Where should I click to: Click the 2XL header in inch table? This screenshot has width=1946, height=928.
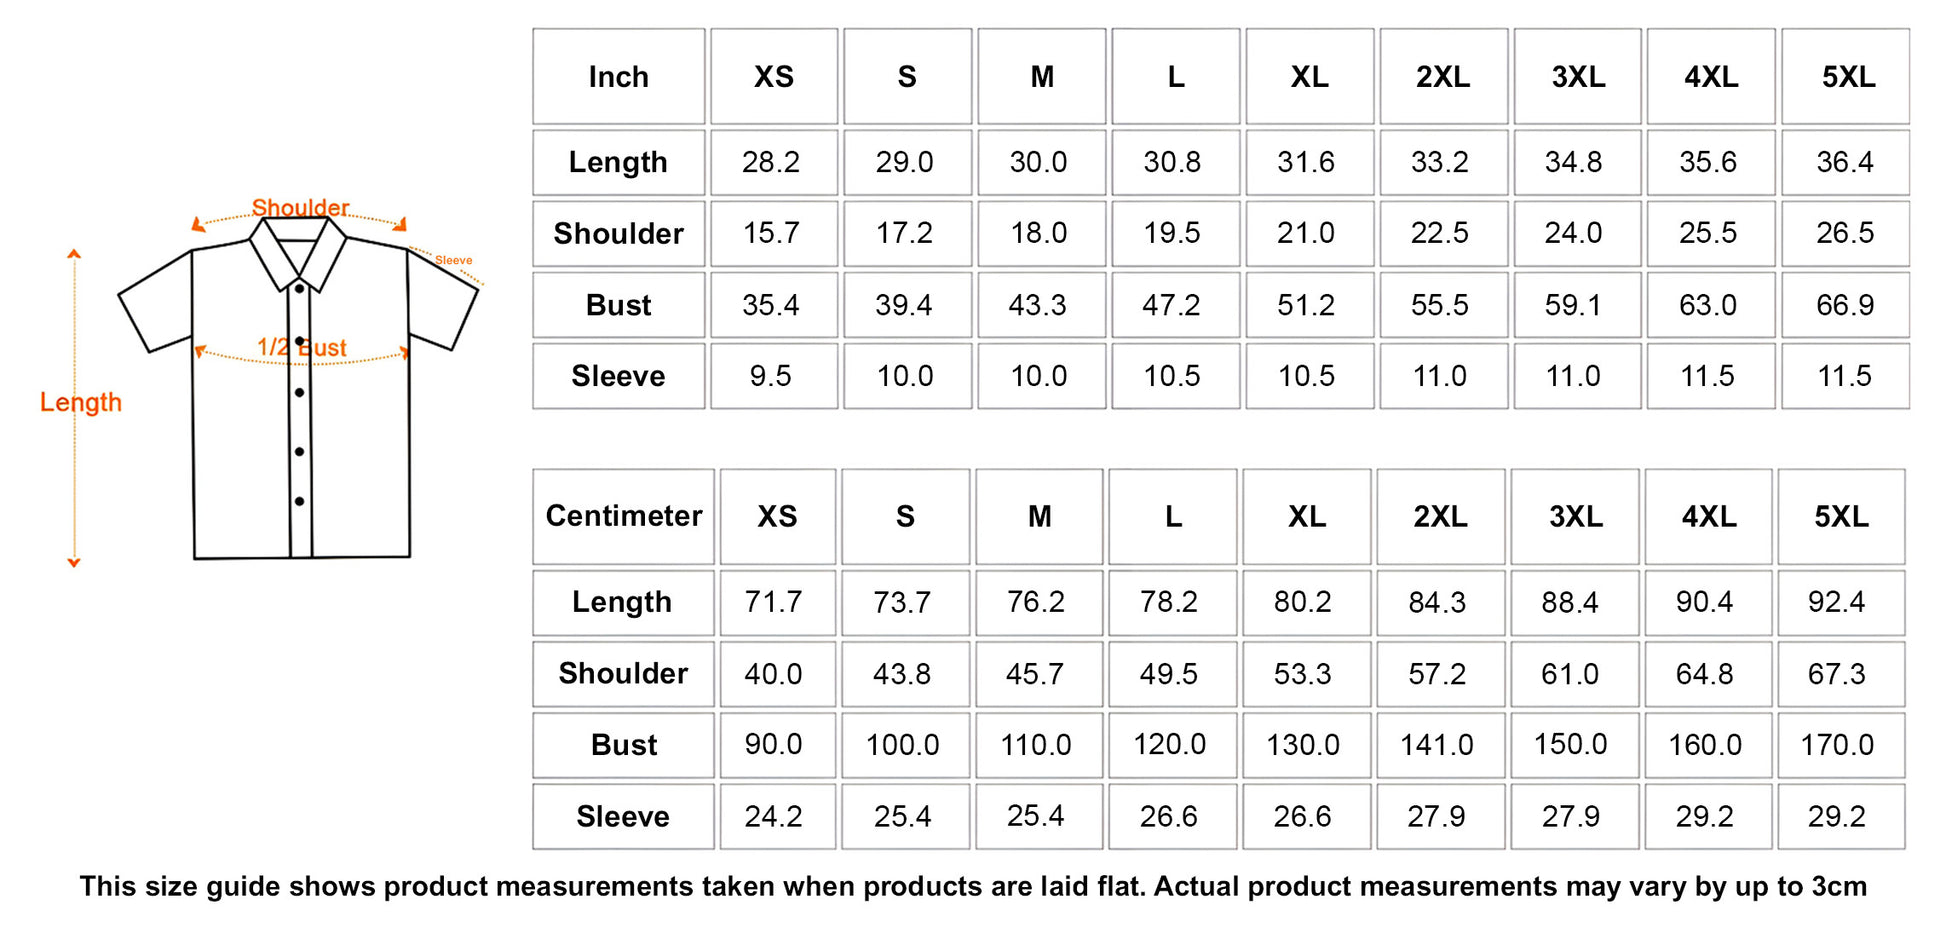pyautogui.click(x=1443, y=77)
